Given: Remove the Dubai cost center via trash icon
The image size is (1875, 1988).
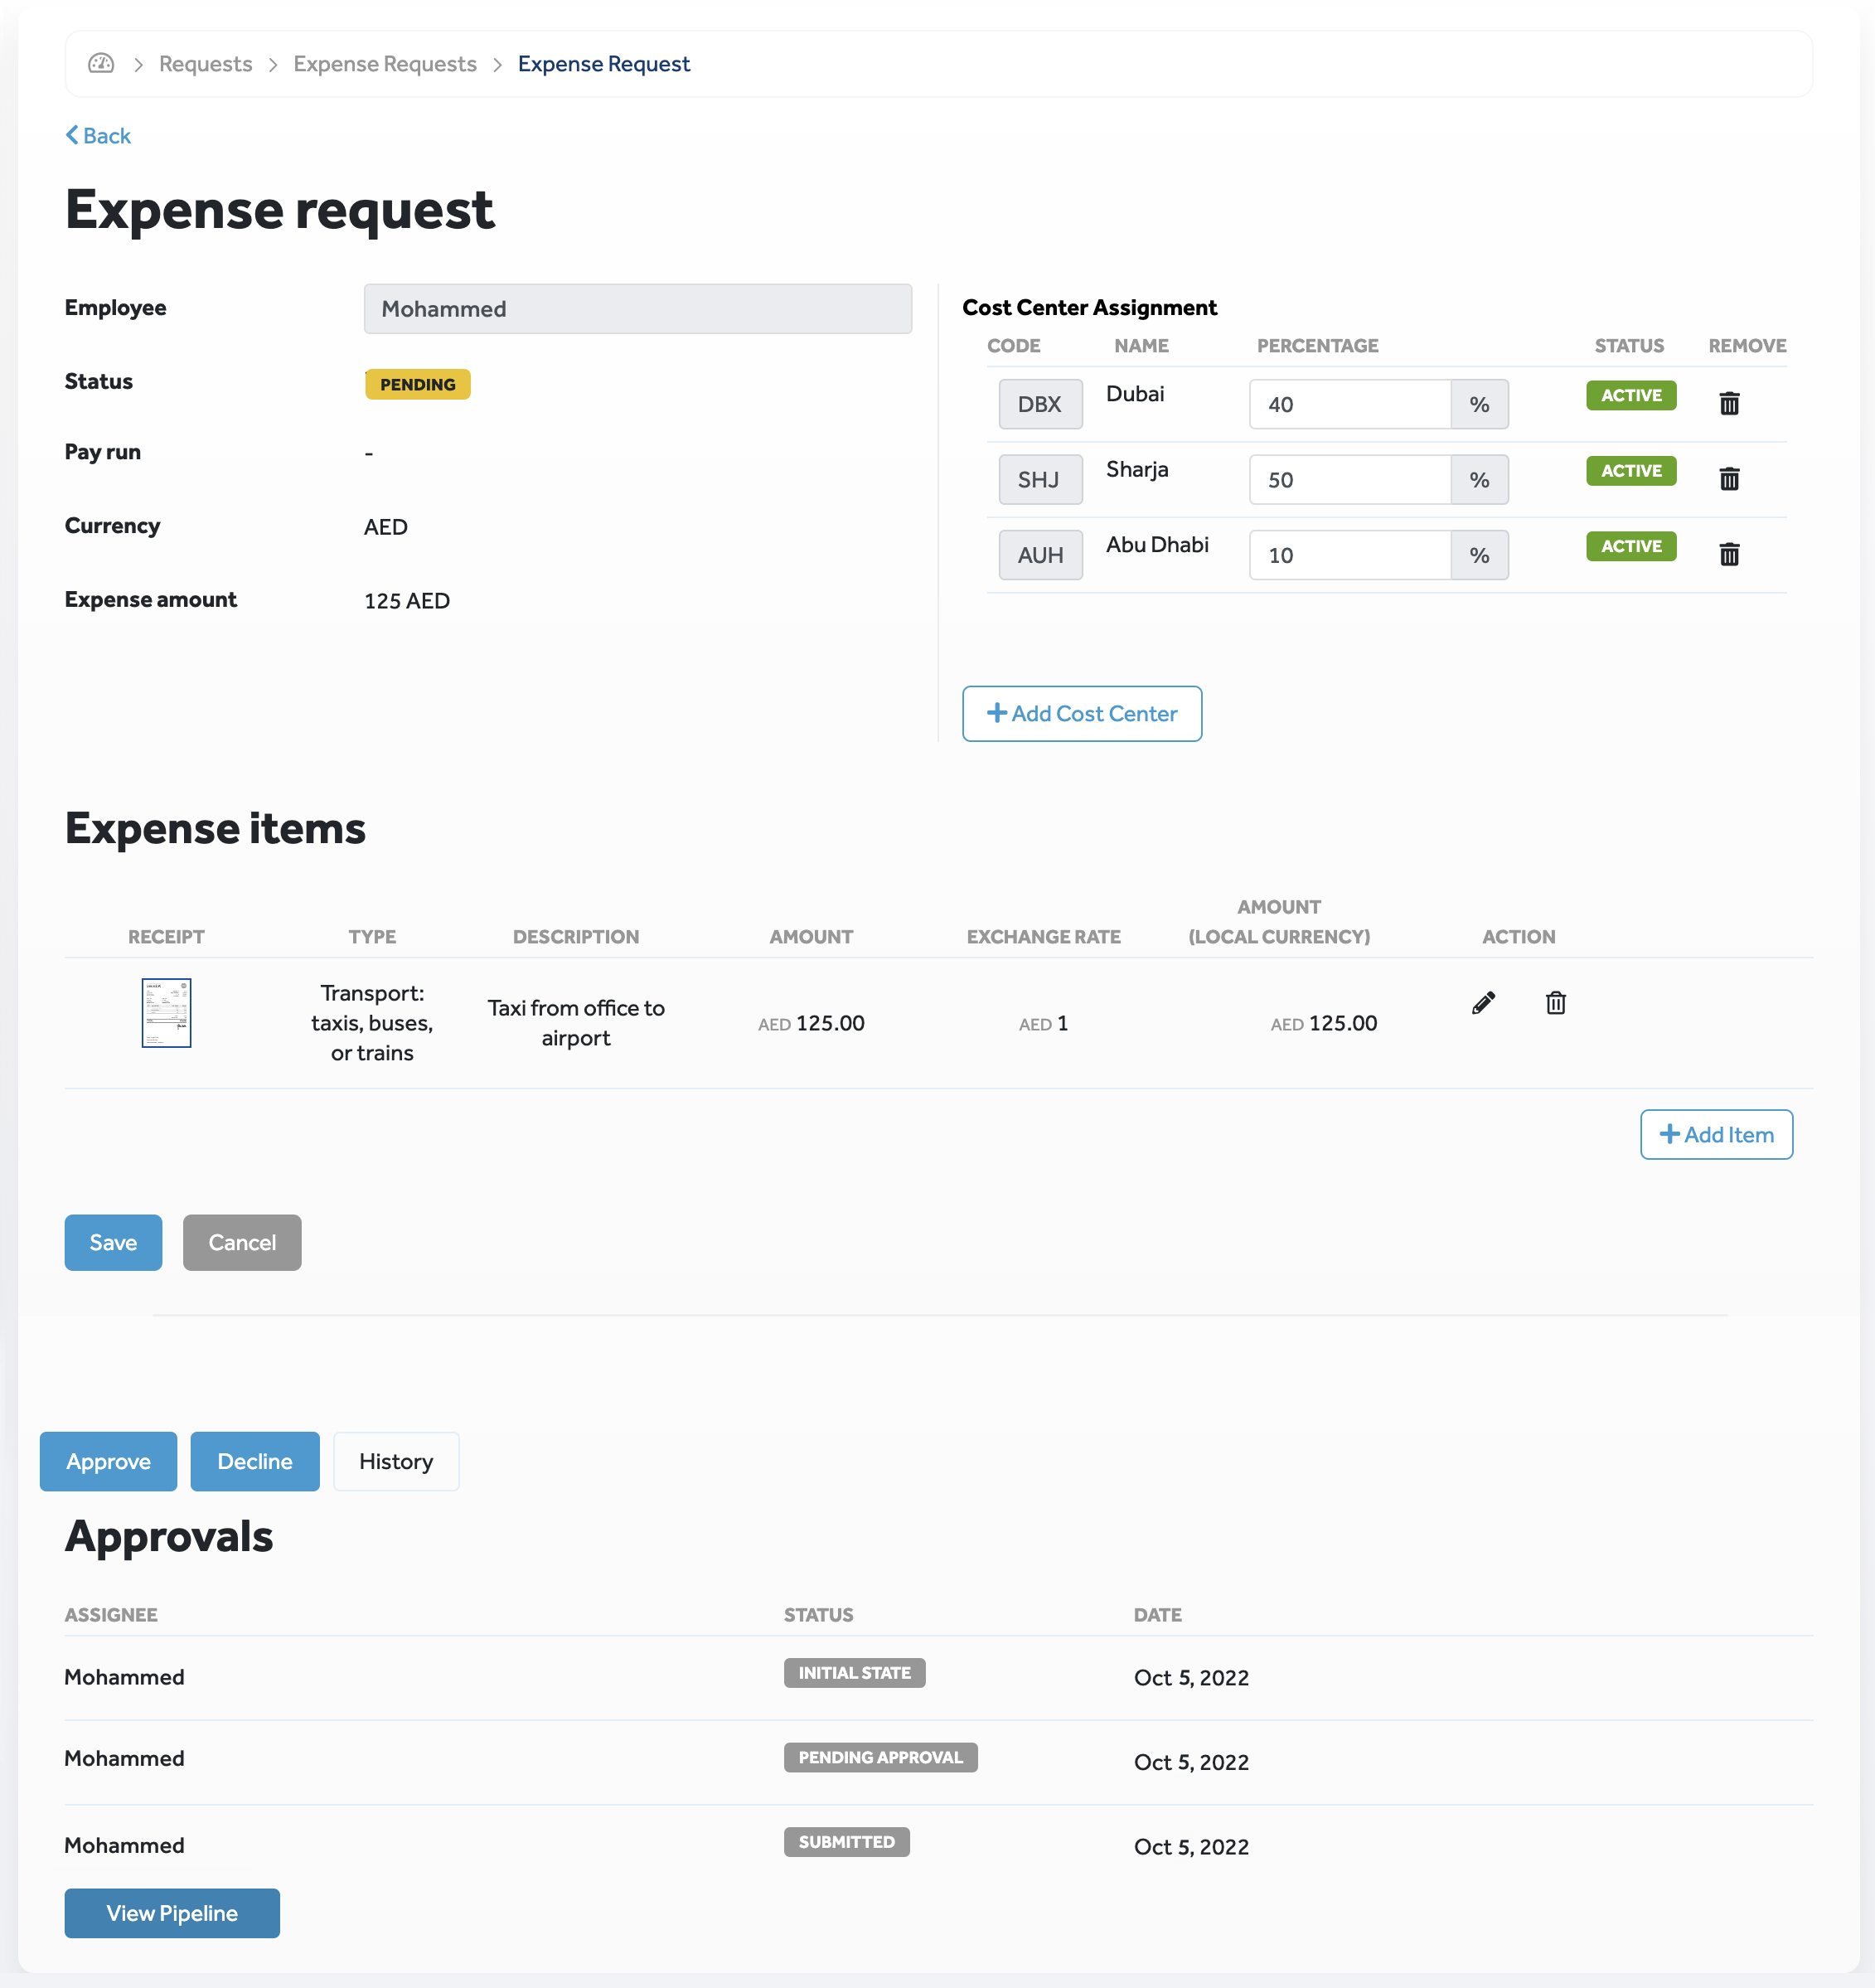Looking at the screenshot, I should point(1729,404).
